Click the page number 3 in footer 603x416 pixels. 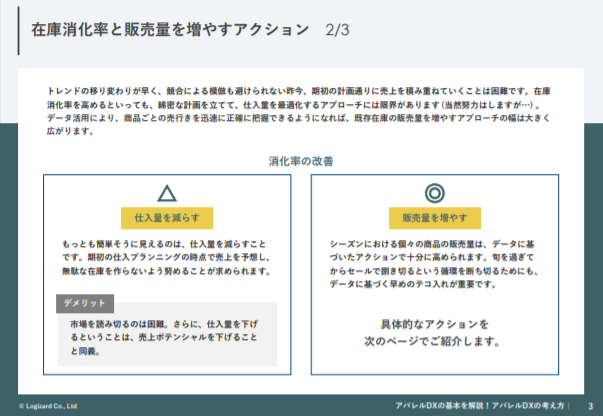click(x=590, y=405)
